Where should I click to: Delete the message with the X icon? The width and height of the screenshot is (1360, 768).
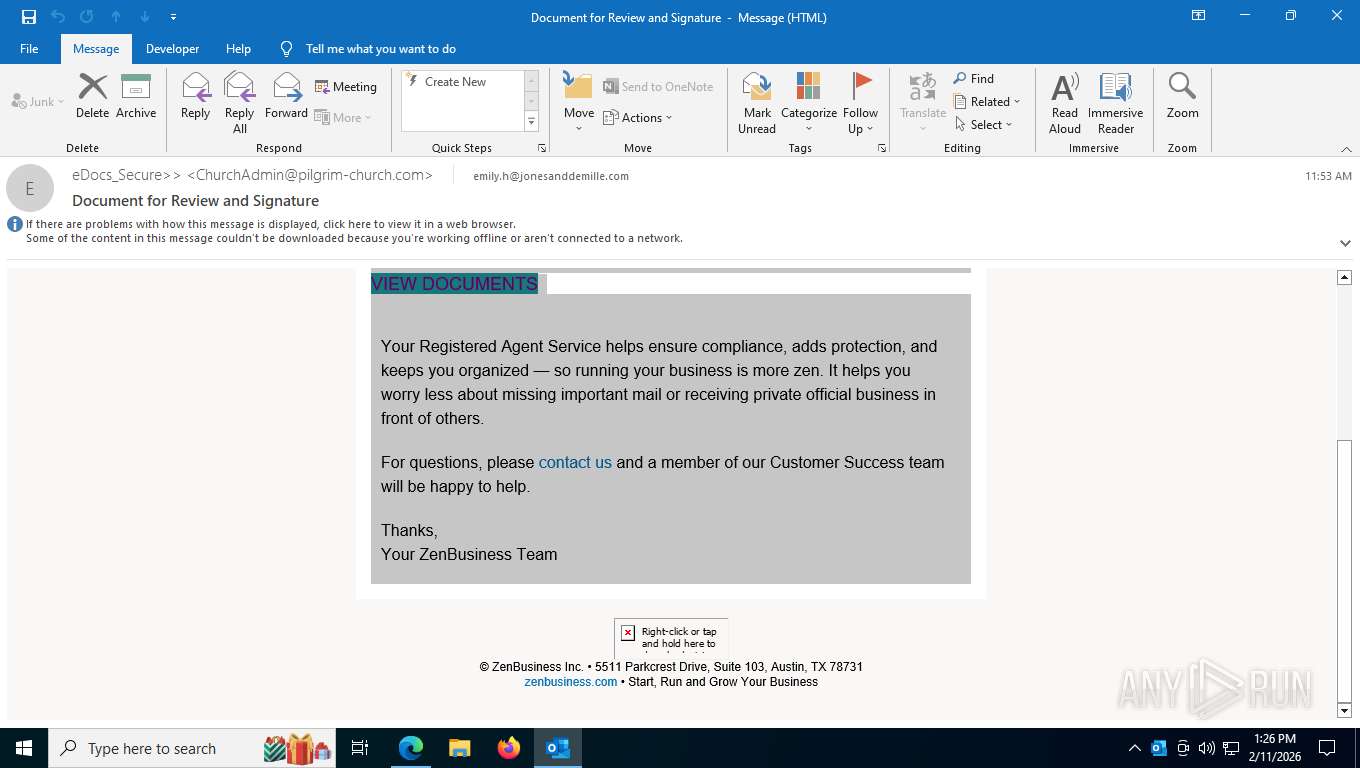pyautogui.click(x=92, y=96)
